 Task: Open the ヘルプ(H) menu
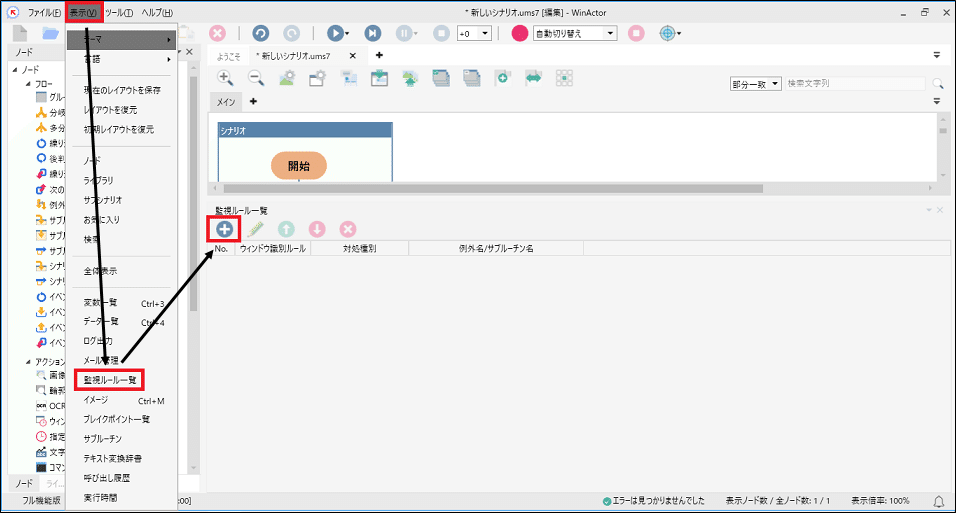click(x=157, y=12)
